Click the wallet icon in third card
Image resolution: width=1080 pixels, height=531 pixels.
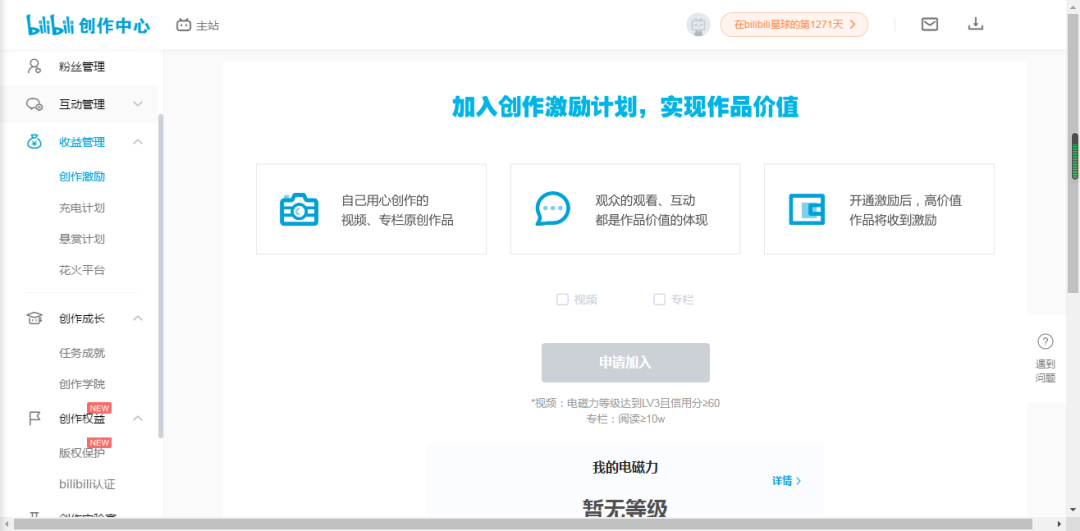pos(807,209)
